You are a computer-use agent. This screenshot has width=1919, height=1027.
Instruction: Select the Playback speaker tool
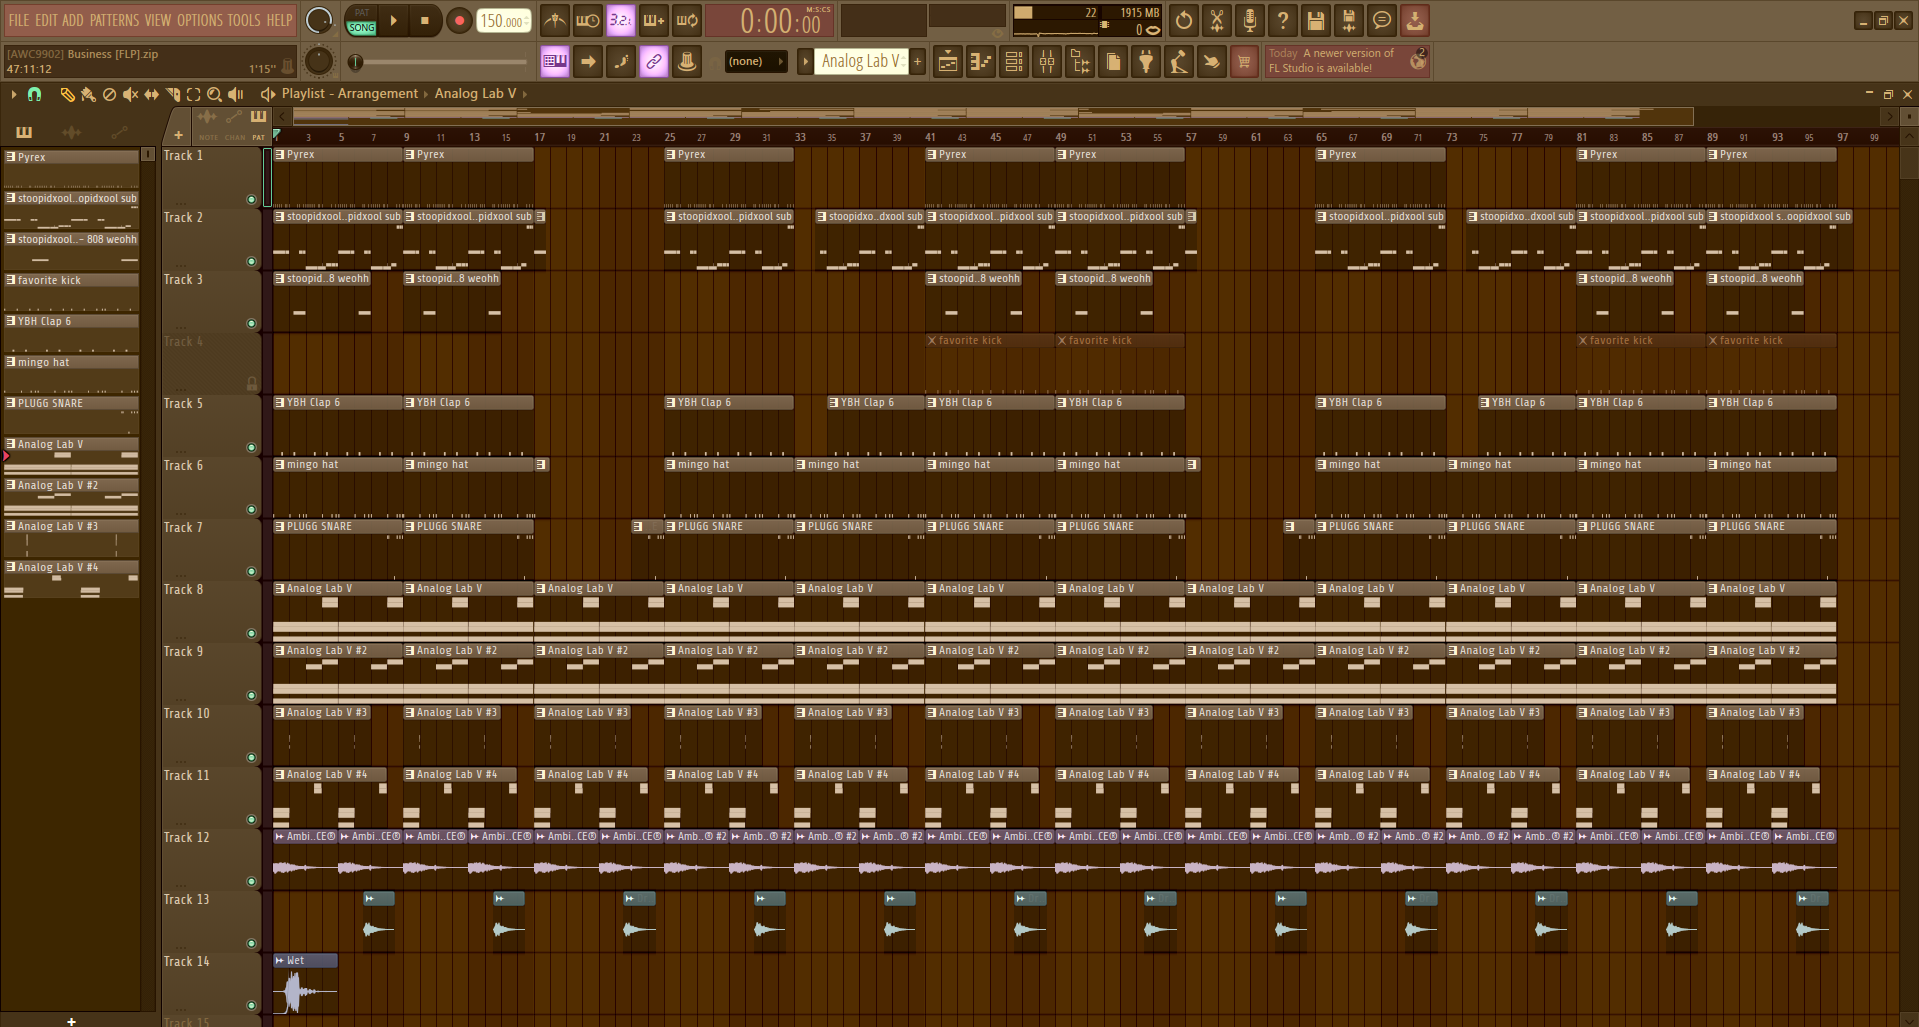point(236,94)
